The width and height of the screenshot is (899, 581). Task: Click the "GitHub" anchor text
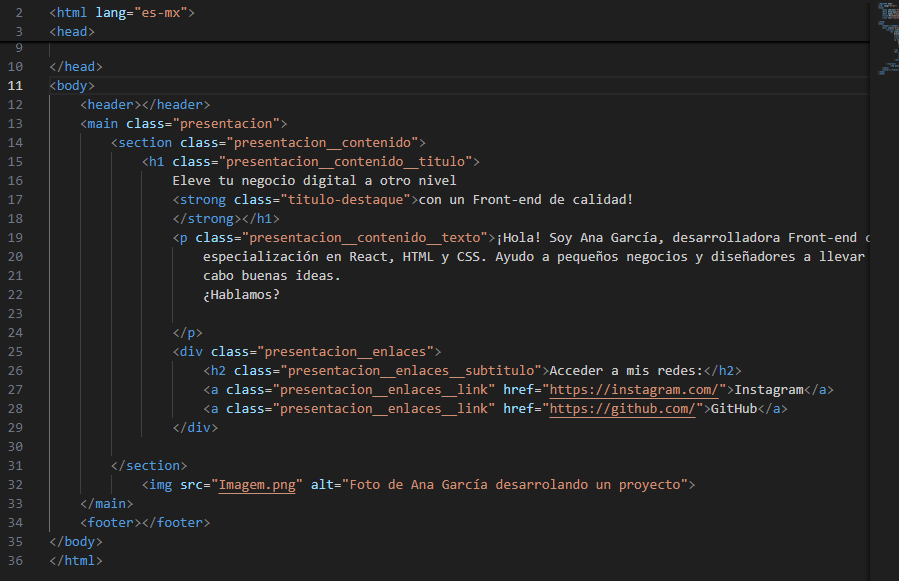coord(734,408)
